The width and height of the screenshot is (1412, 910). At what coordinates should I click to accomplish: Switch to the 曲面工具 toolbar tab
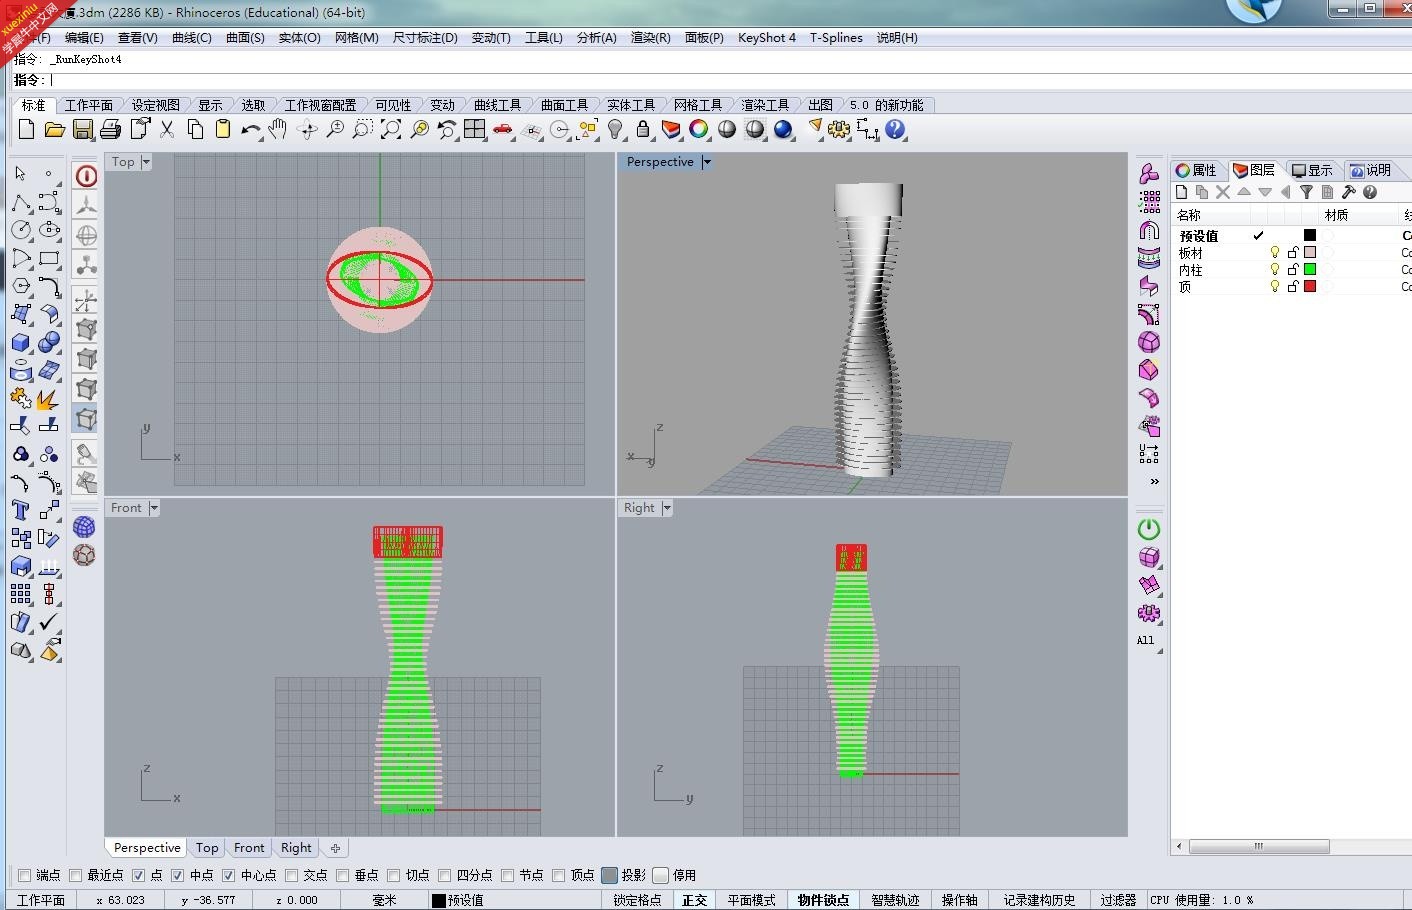coord(564,105)
